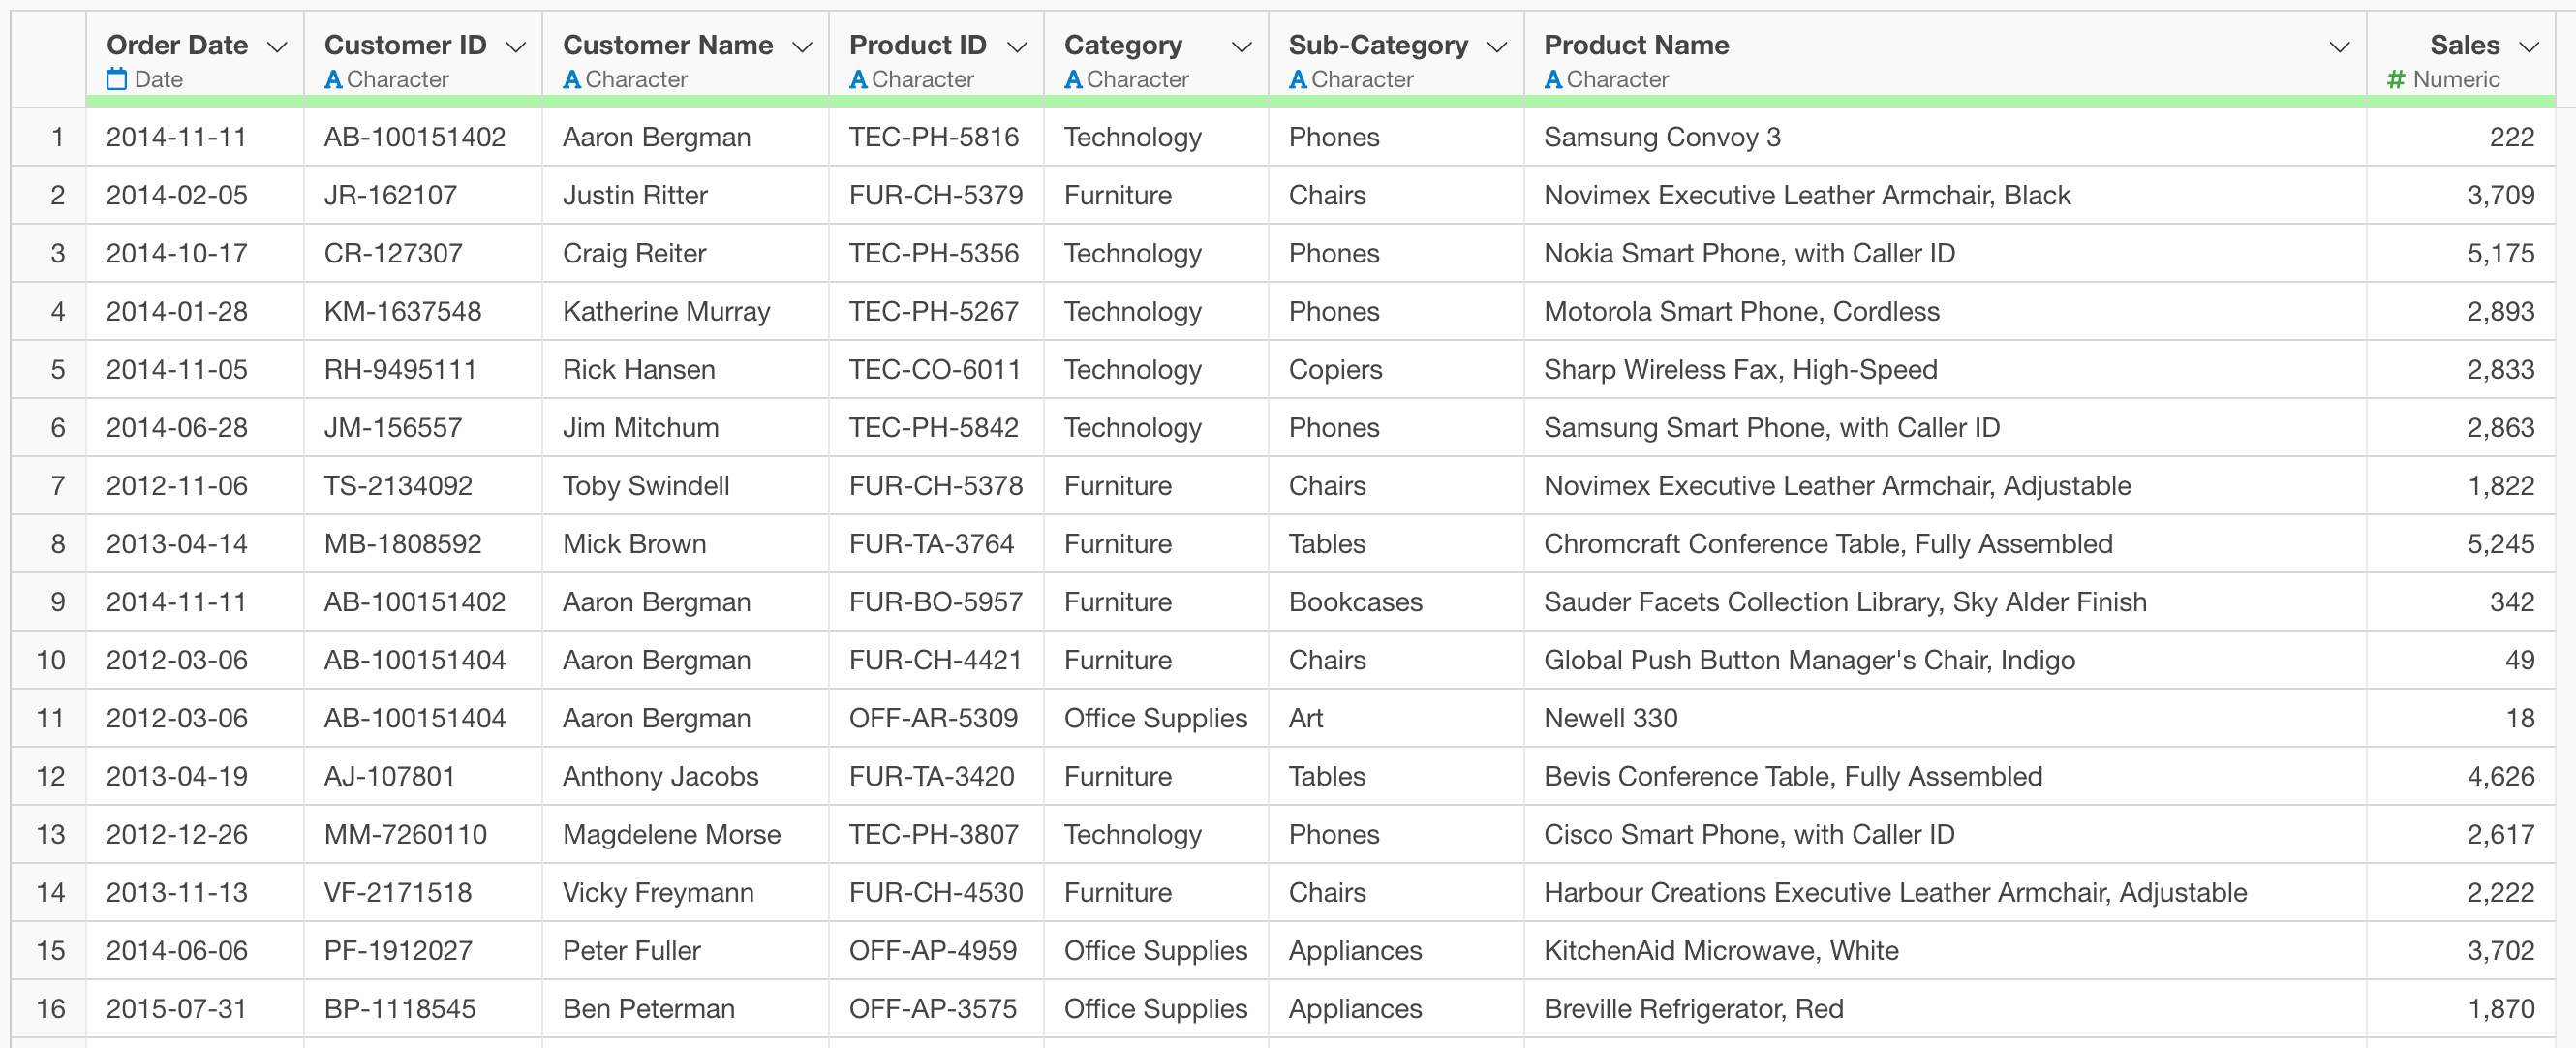Expand Category column dropdown chevron
This screenshot has height=1048, width=2576.
click(1241, 47)
